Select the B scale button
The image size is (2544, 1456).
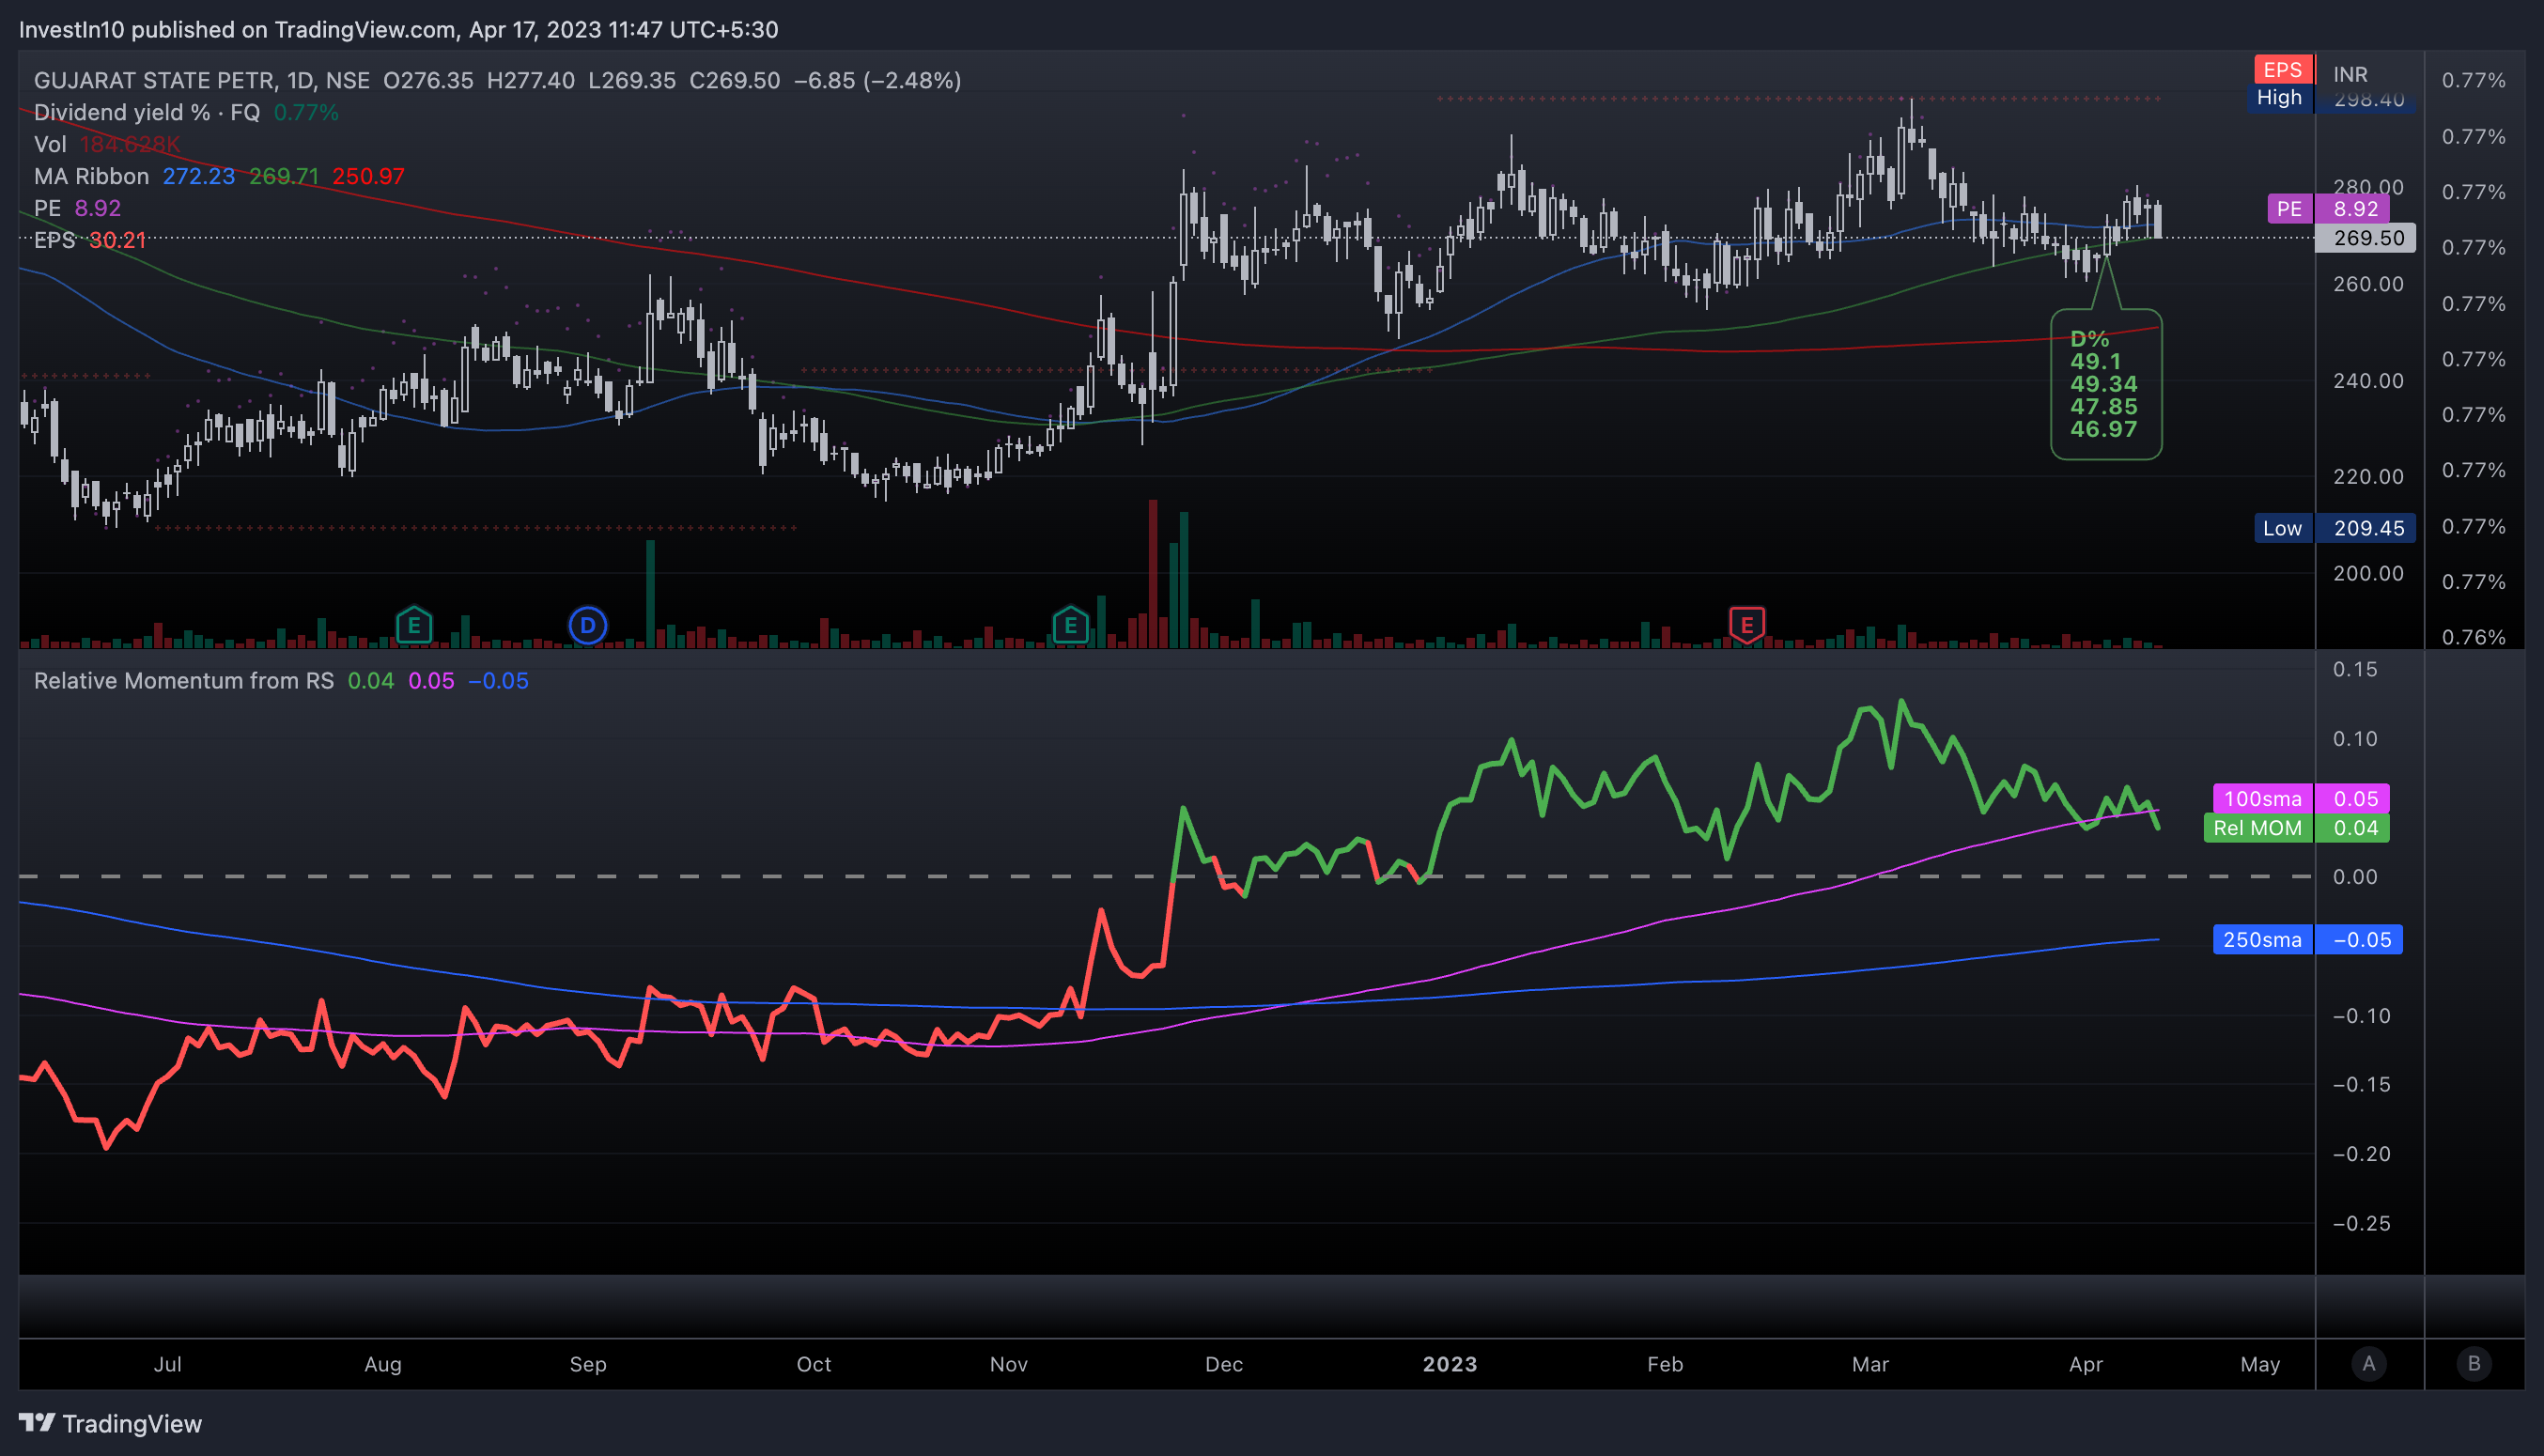(2474, 1363)
